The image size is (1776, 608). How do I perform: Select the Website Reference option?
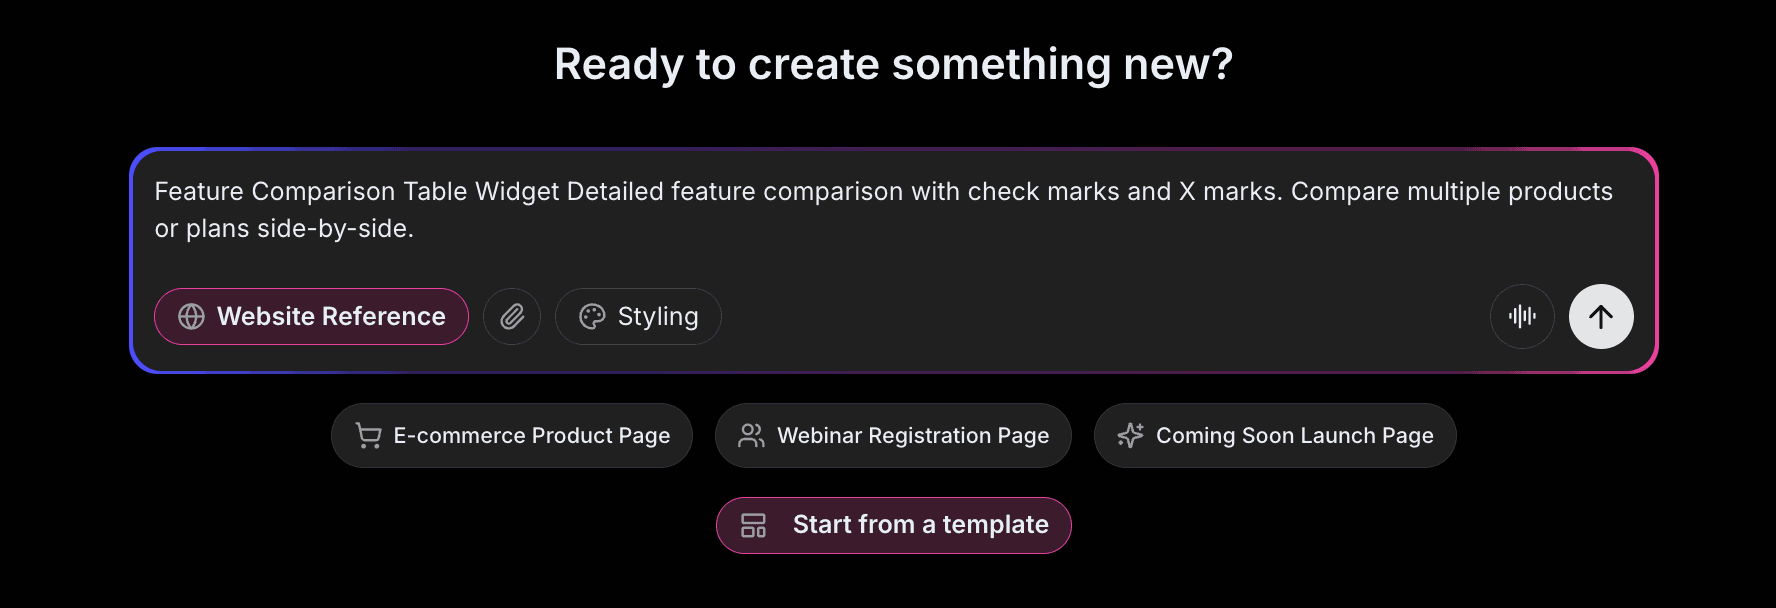click(x=311, y=316)
